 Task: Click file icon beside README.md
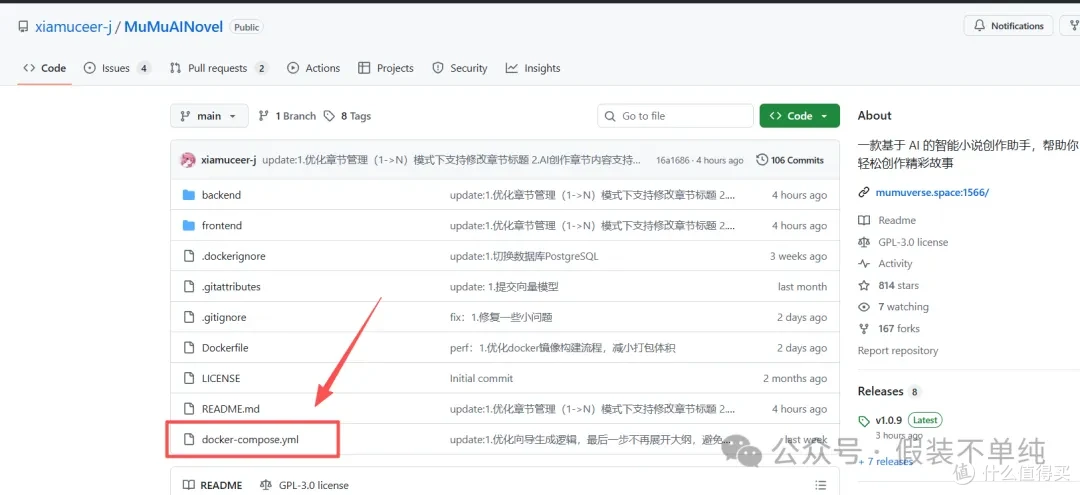point(189,409)
